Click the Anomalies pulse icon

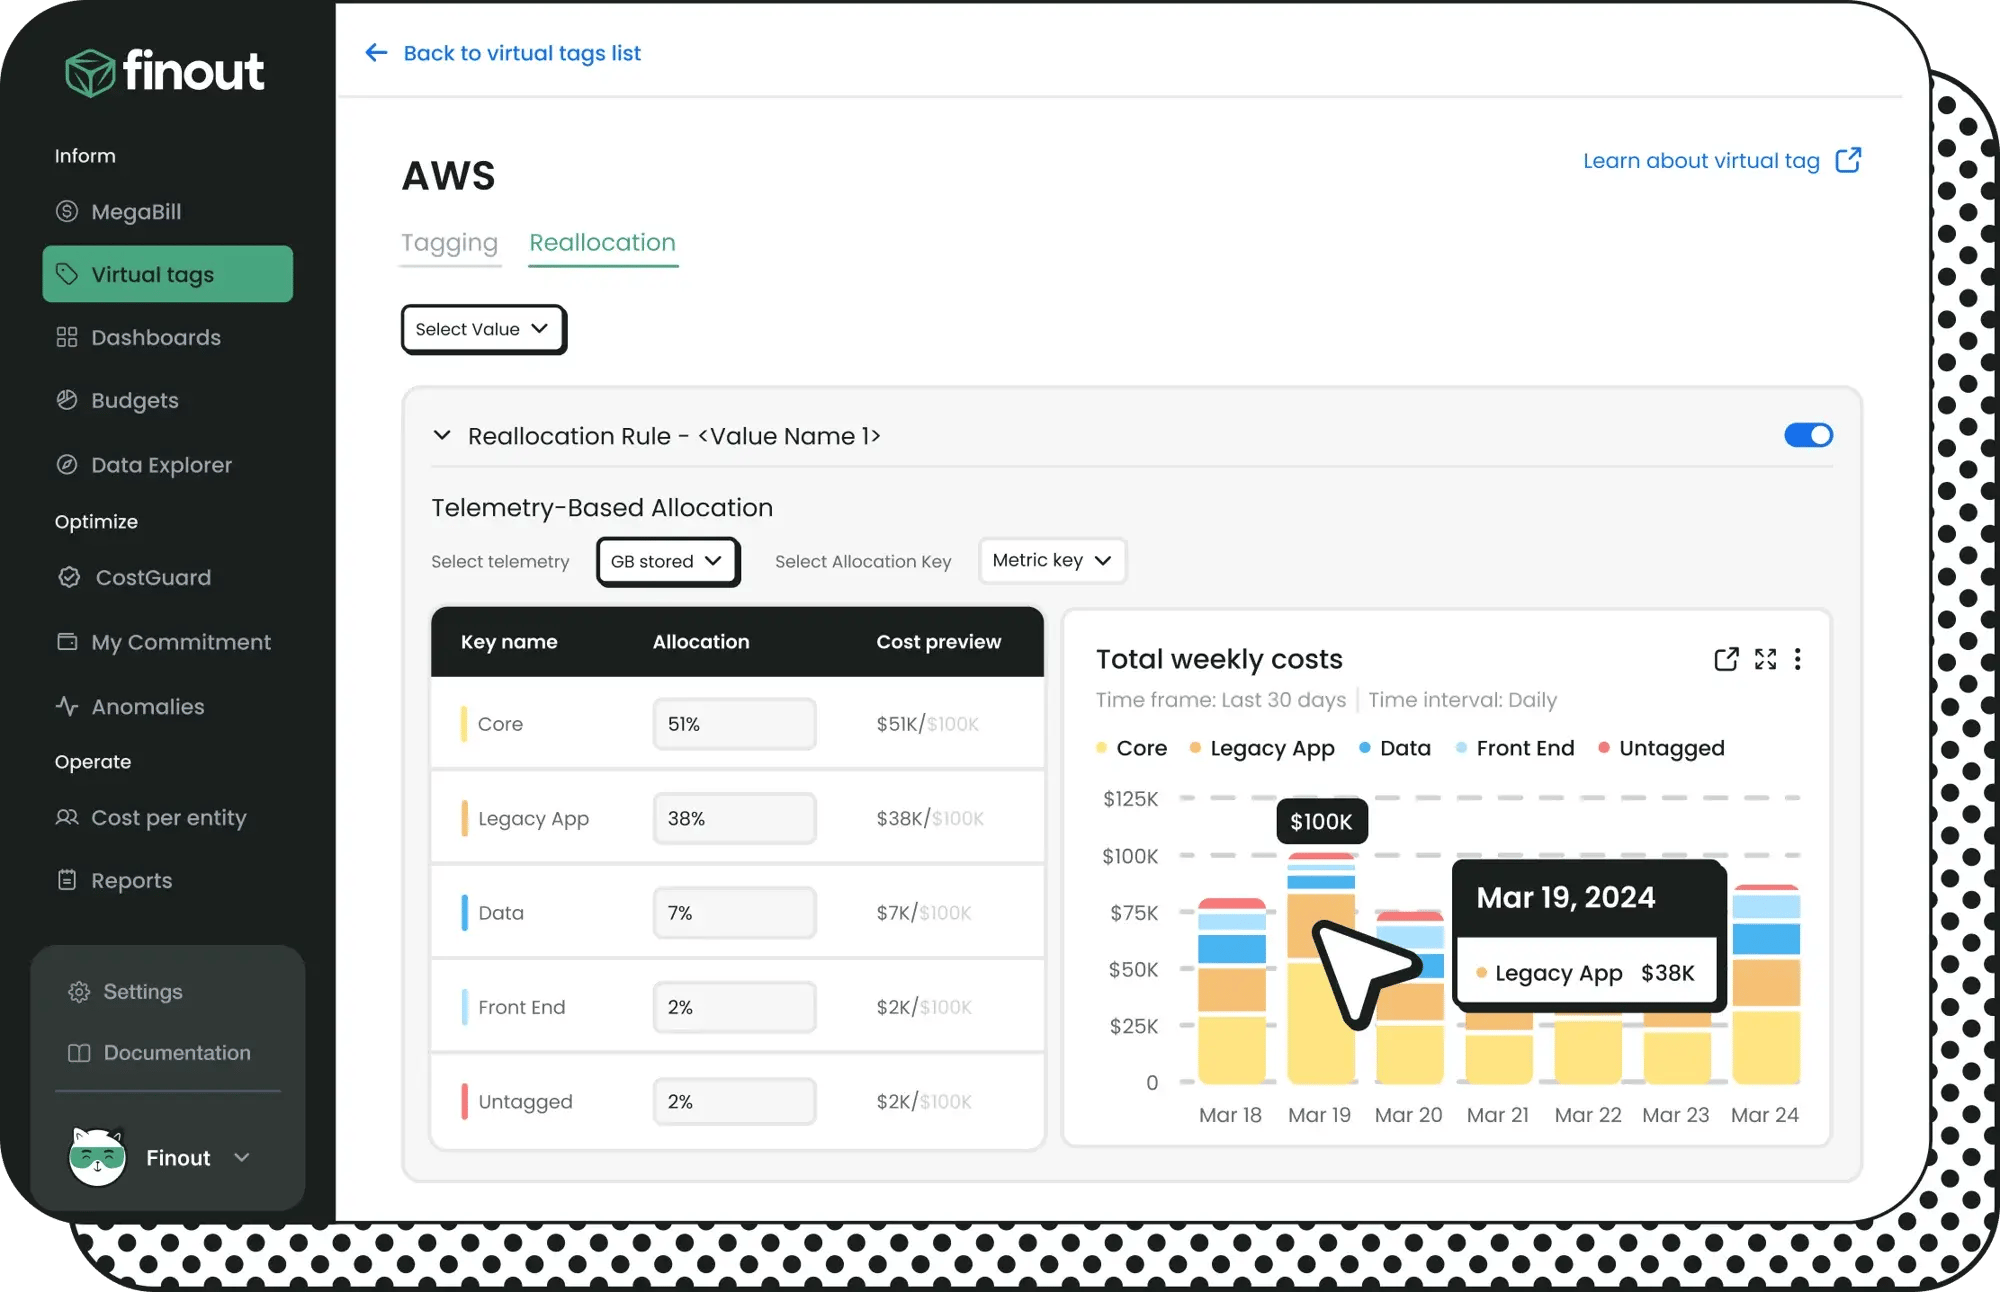67,706
